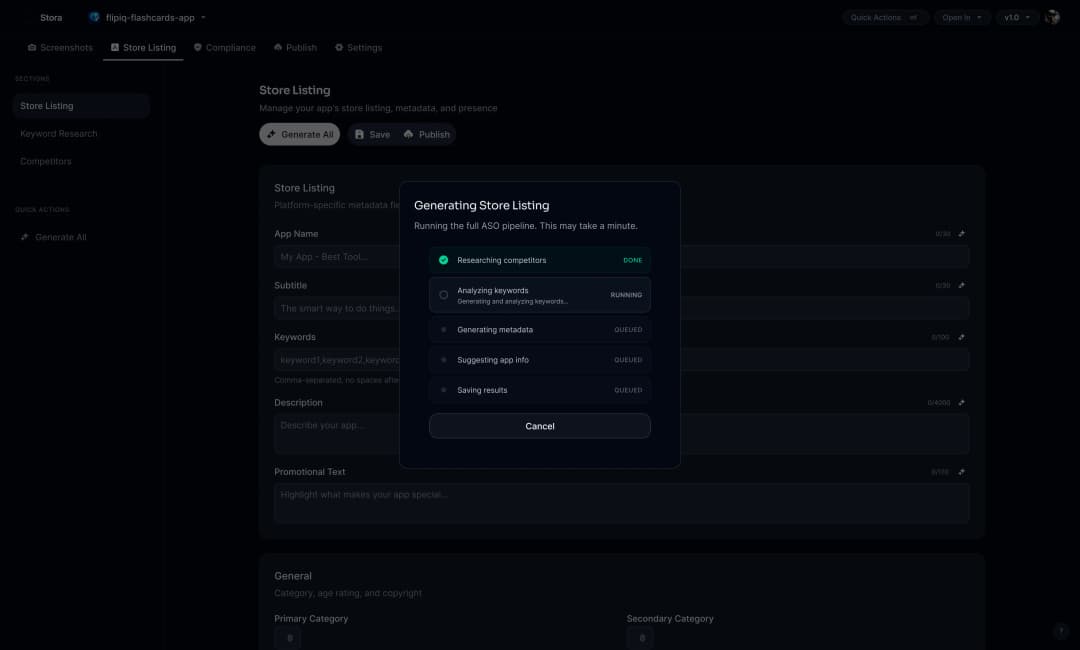This screenshot has width=1080, height=650.
Task: Open the Screenshots section via its camera icon
Action: 31,47
